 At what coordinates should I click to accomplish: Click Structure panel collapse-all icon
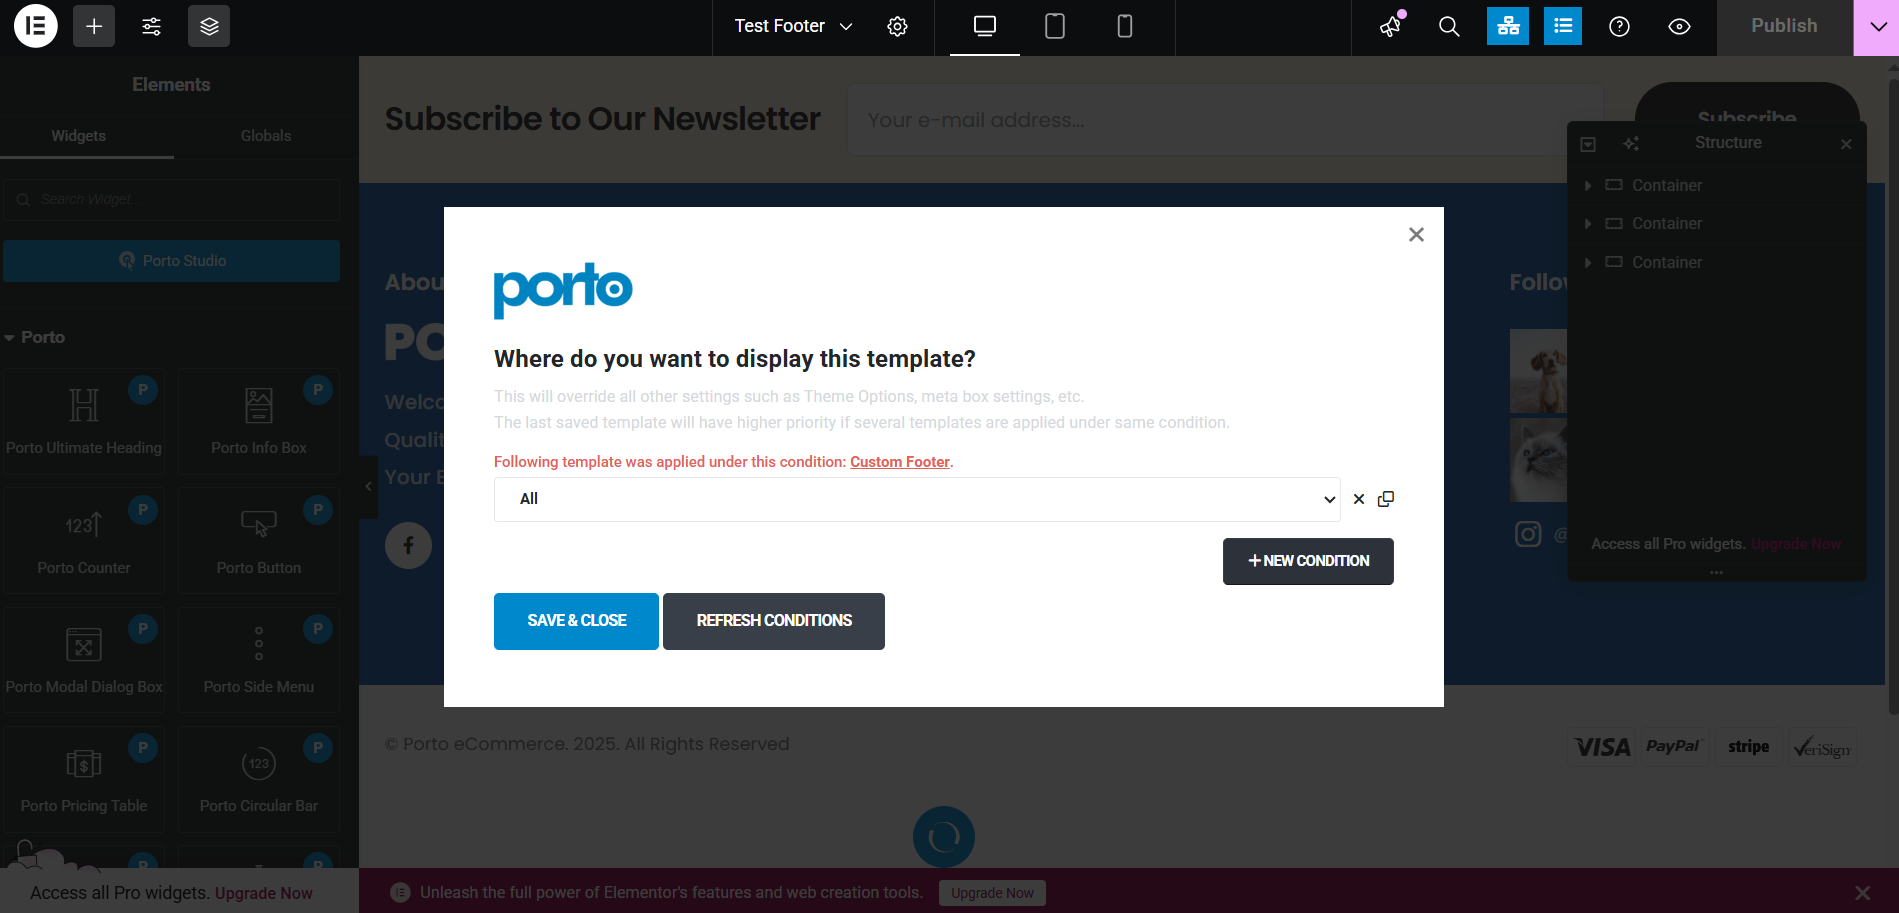pyautogui.click(x=1588, y=144)
